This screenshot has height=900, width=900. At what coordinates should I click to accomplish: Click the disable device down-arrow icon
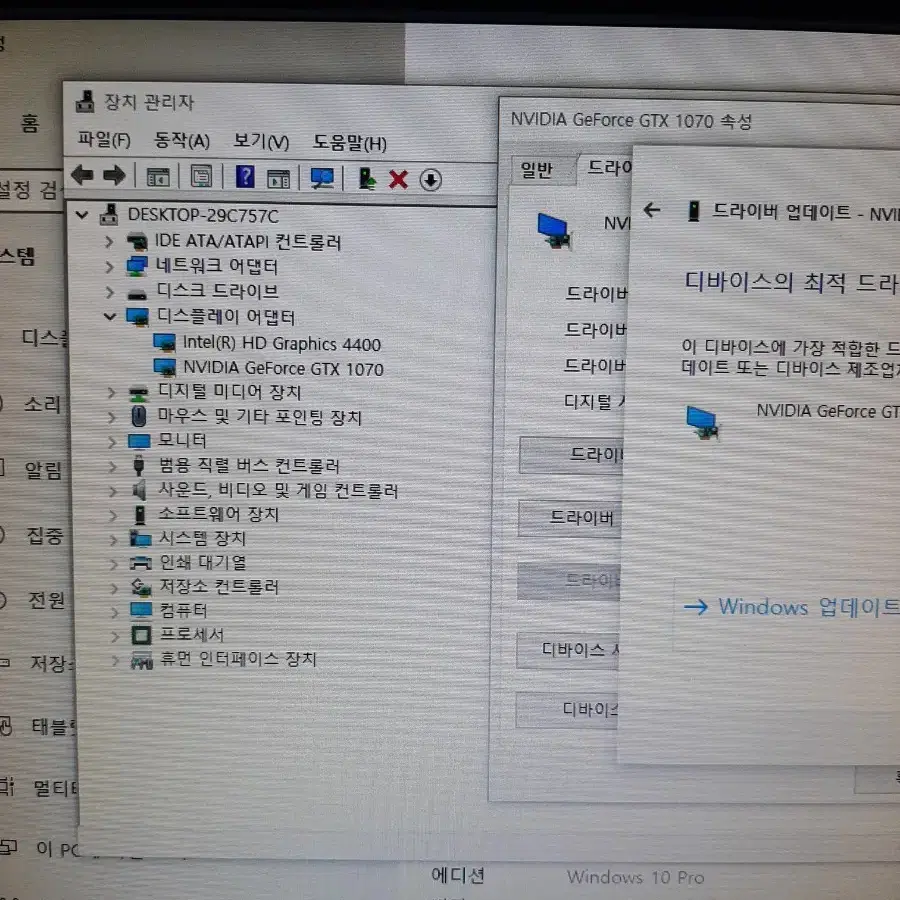pos(430,180)
